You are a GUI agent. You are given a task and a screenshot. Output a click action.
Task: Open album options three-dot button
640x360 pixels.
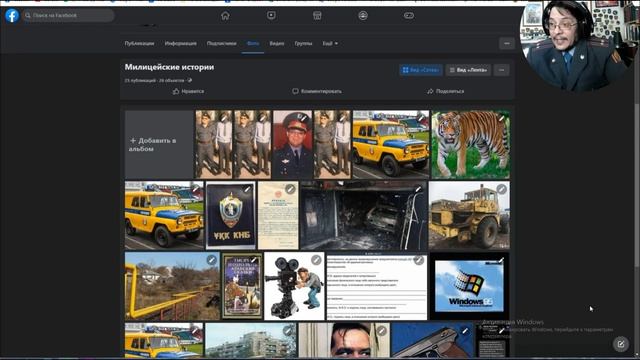click(502, 70)
